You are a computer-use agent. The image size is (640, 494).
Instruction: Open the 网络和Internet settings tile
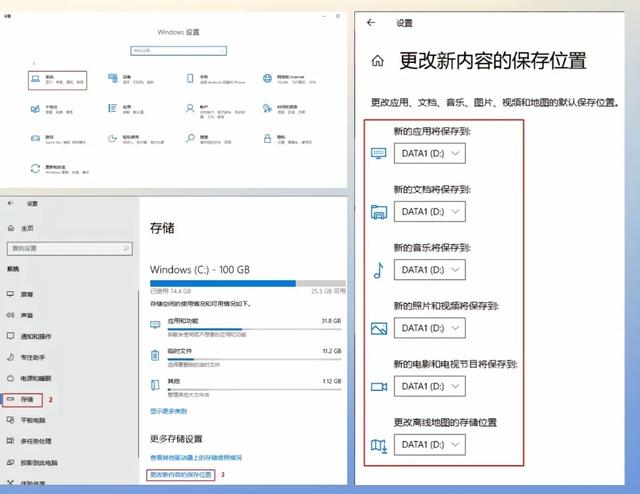coord(289,80)
